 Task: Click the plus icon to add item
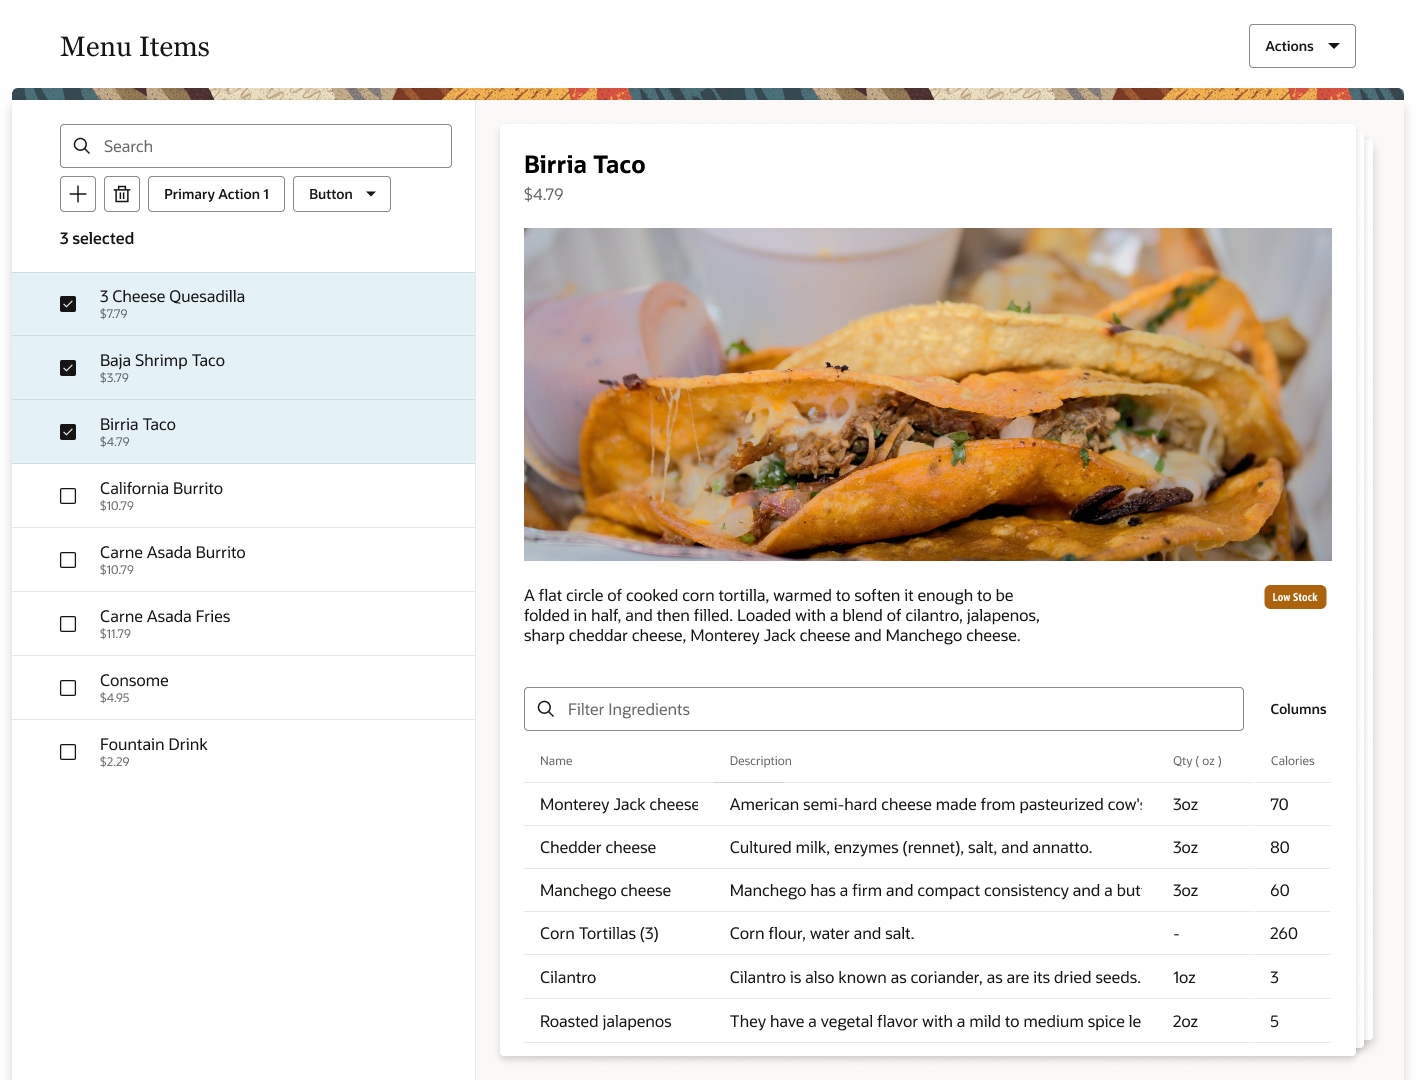coord(78,194)
